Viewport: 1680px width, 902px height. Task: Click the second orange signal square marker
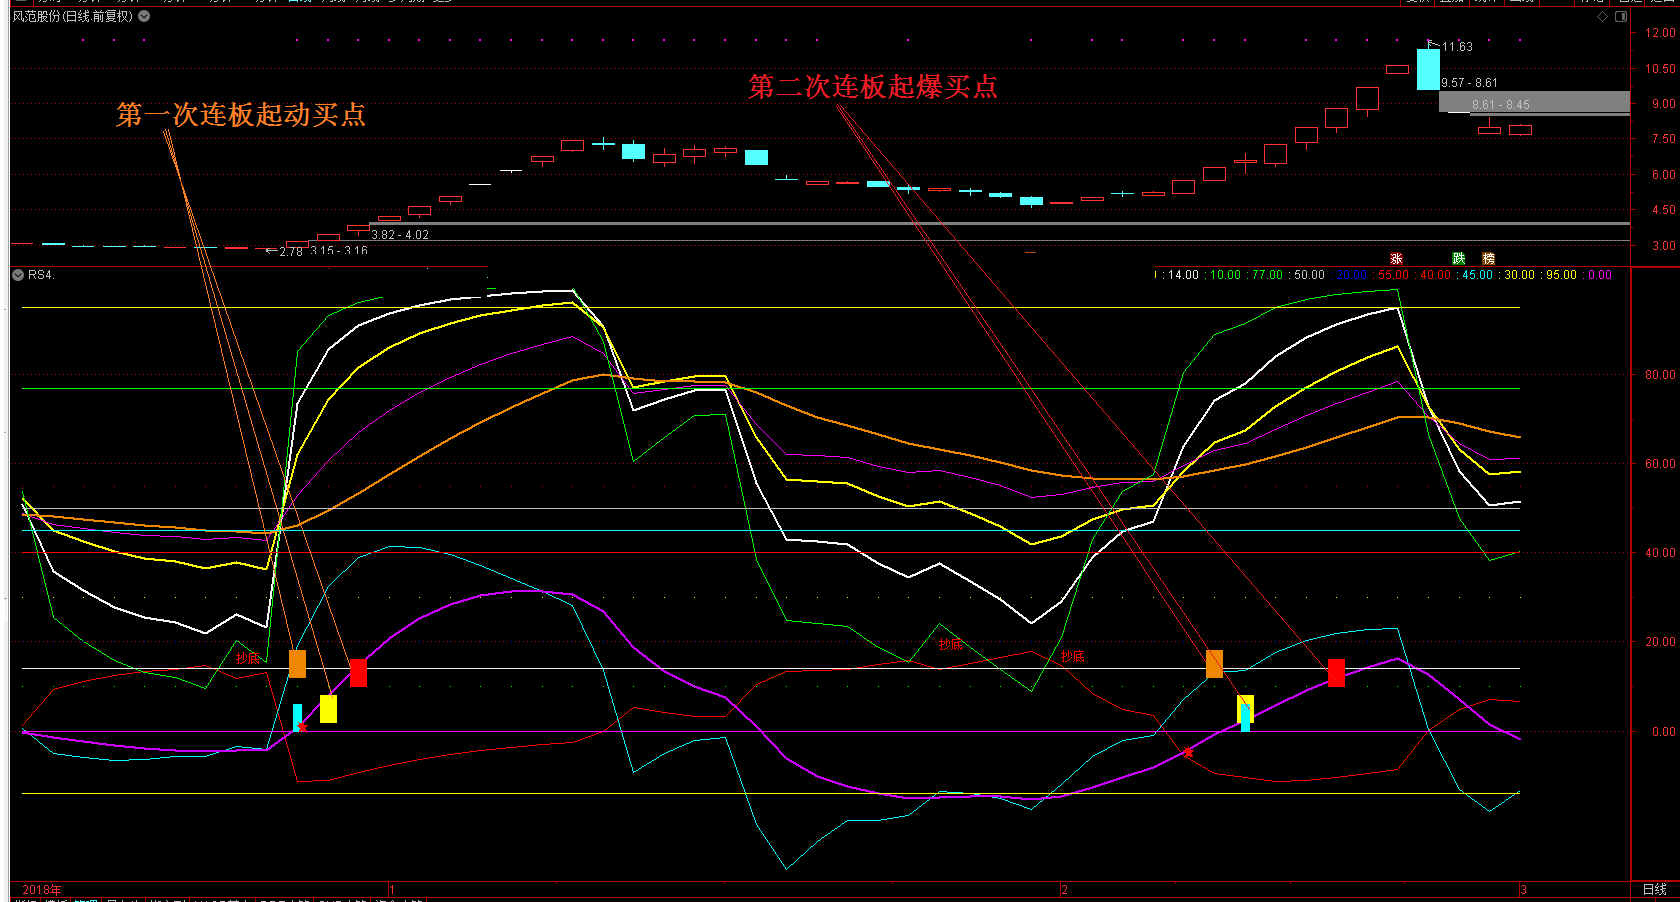tap(1214, 664)
